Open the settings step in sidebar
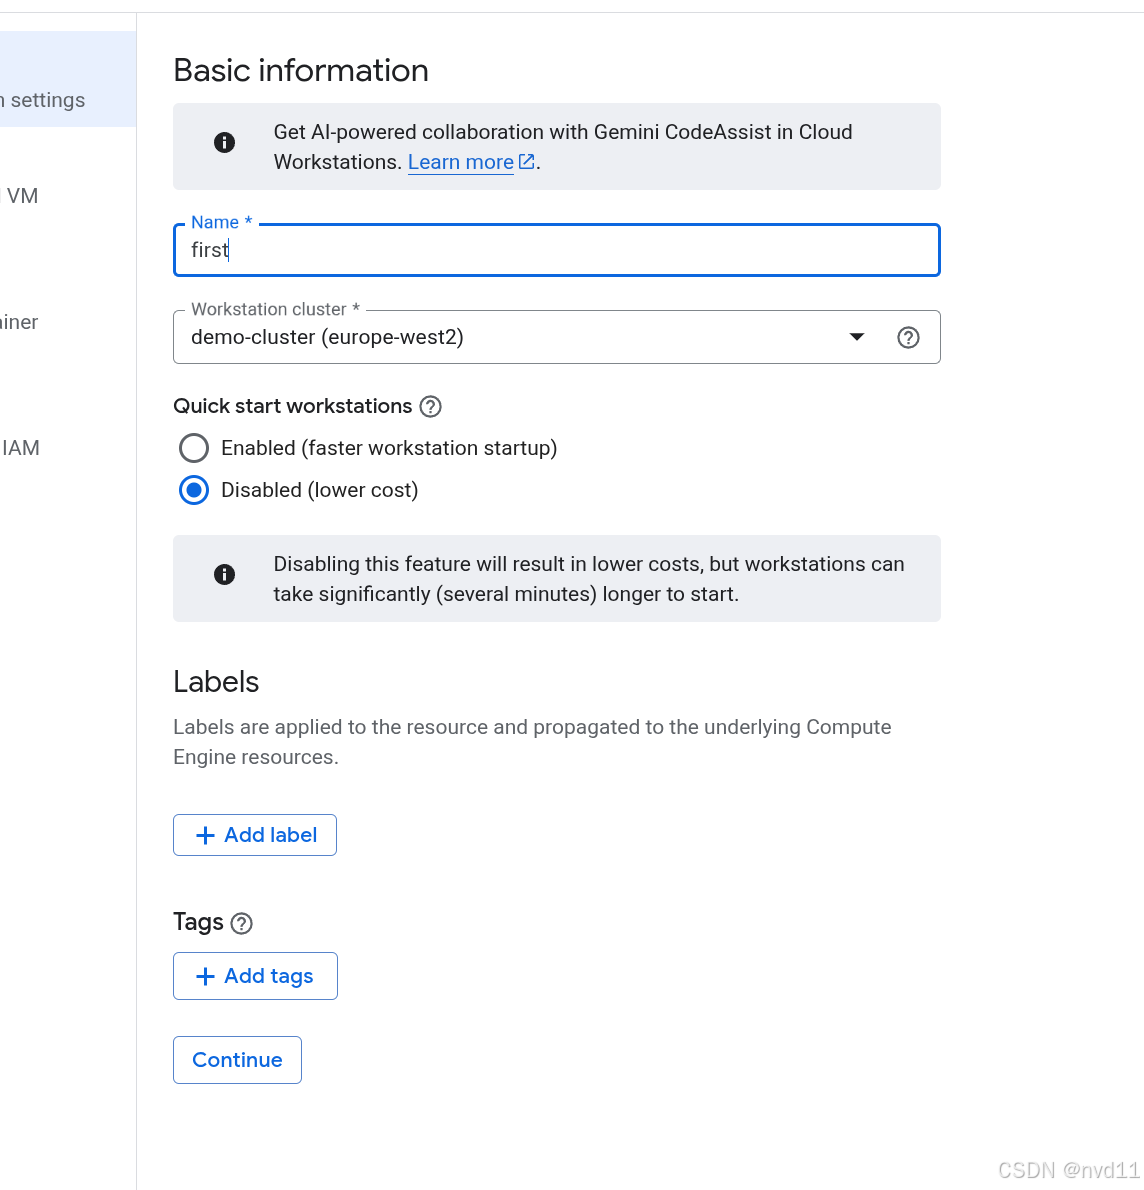The width and height of the screenshot is (1144, 1190). coord(47,100)
